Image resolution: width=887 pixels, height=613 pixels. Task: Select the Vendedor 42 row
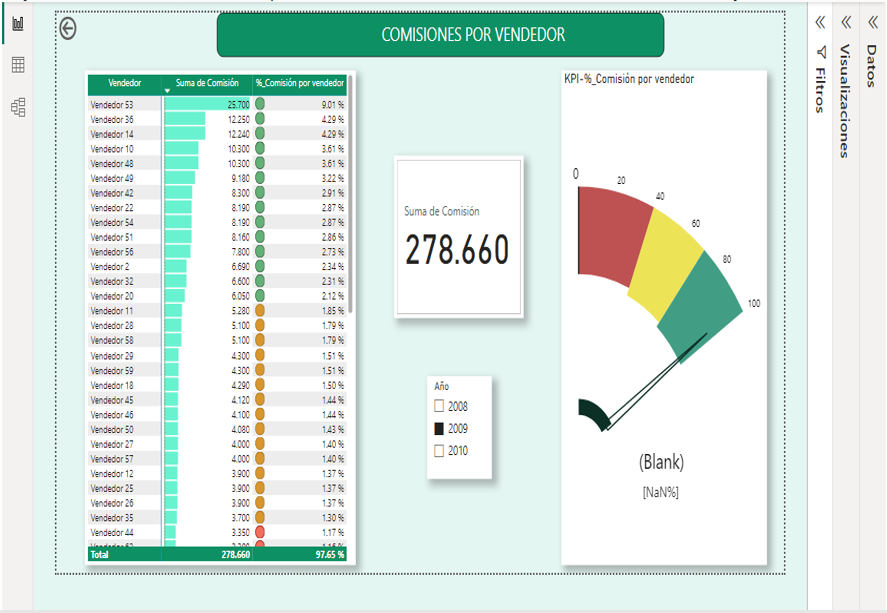pyautogui.click(x=218, y=193)
